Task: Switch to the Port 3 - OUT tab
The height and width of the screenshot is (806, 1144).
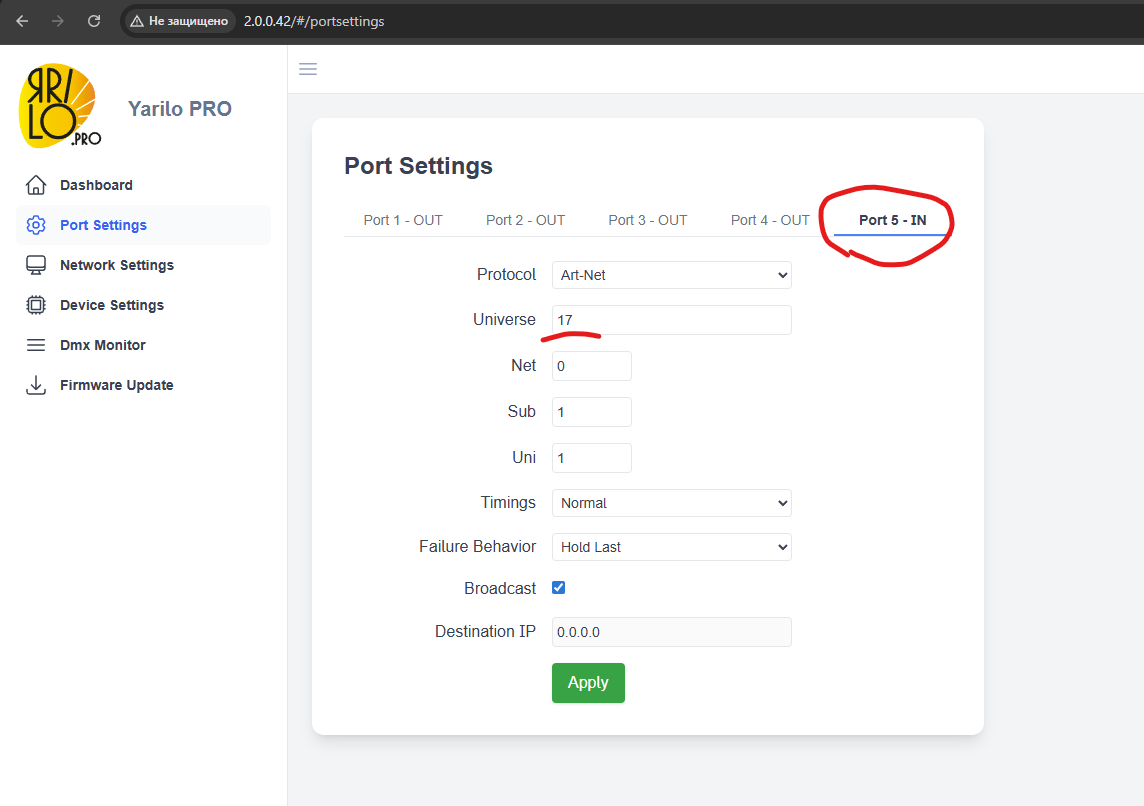Action: click(x=648, y=220)
